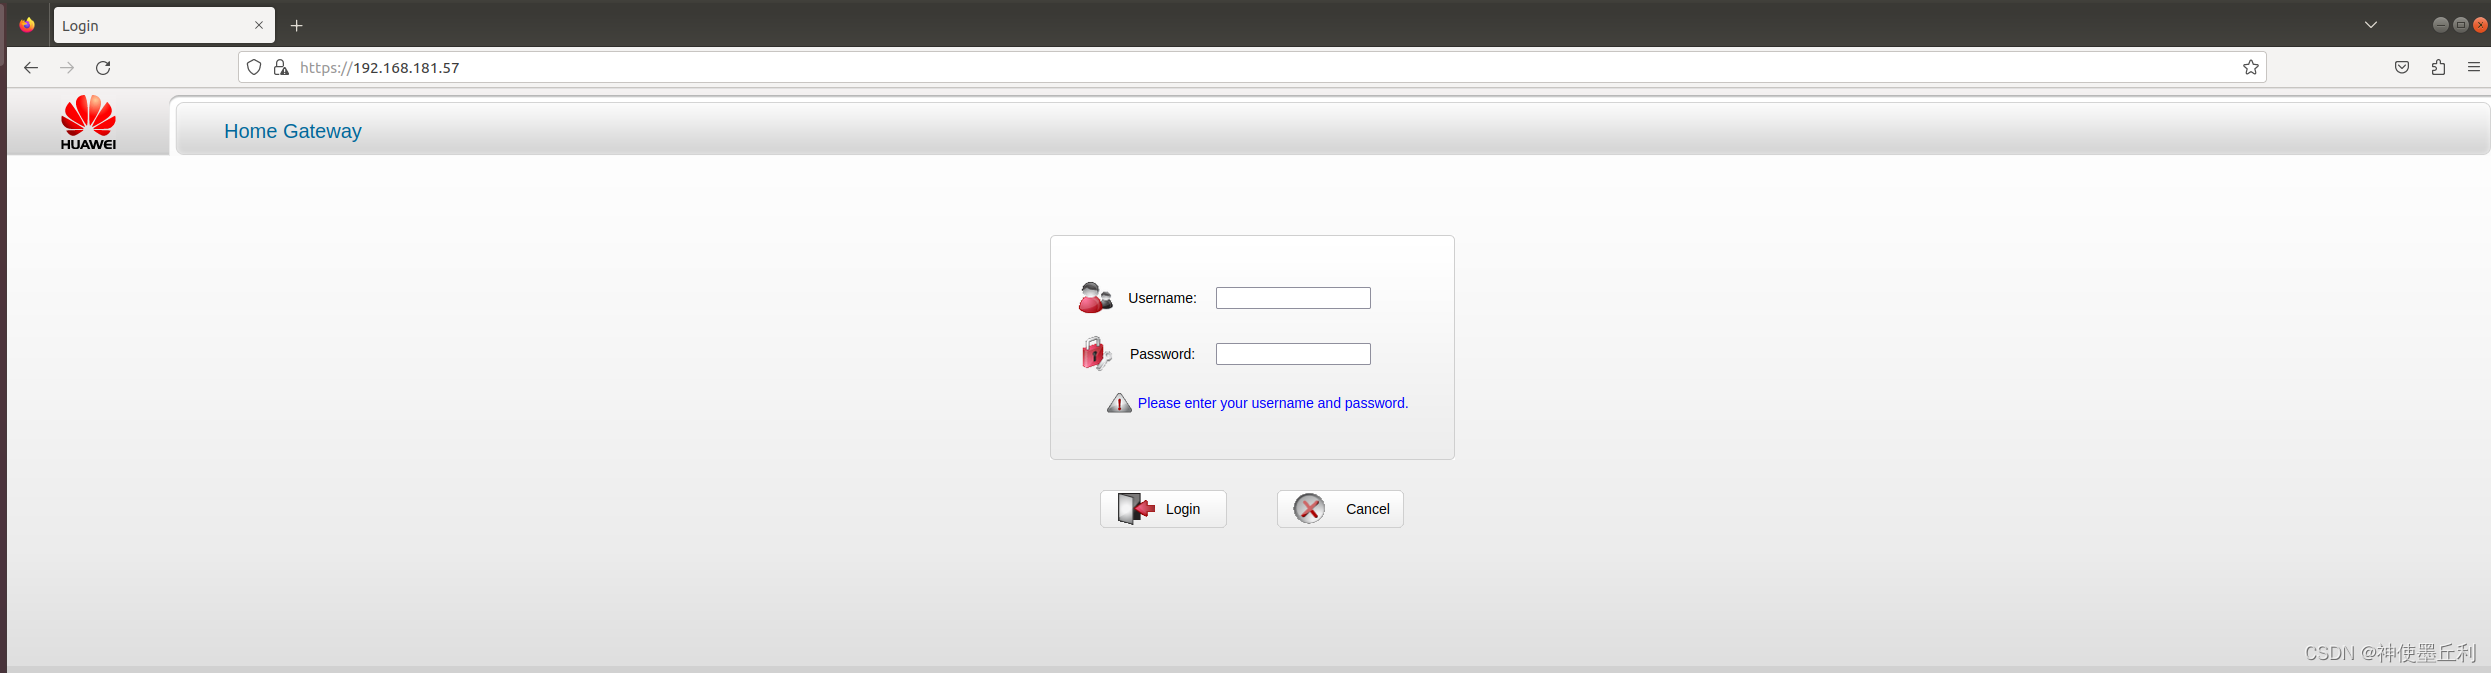
Task: Select the Login browser tab
Action: [164, 25]
